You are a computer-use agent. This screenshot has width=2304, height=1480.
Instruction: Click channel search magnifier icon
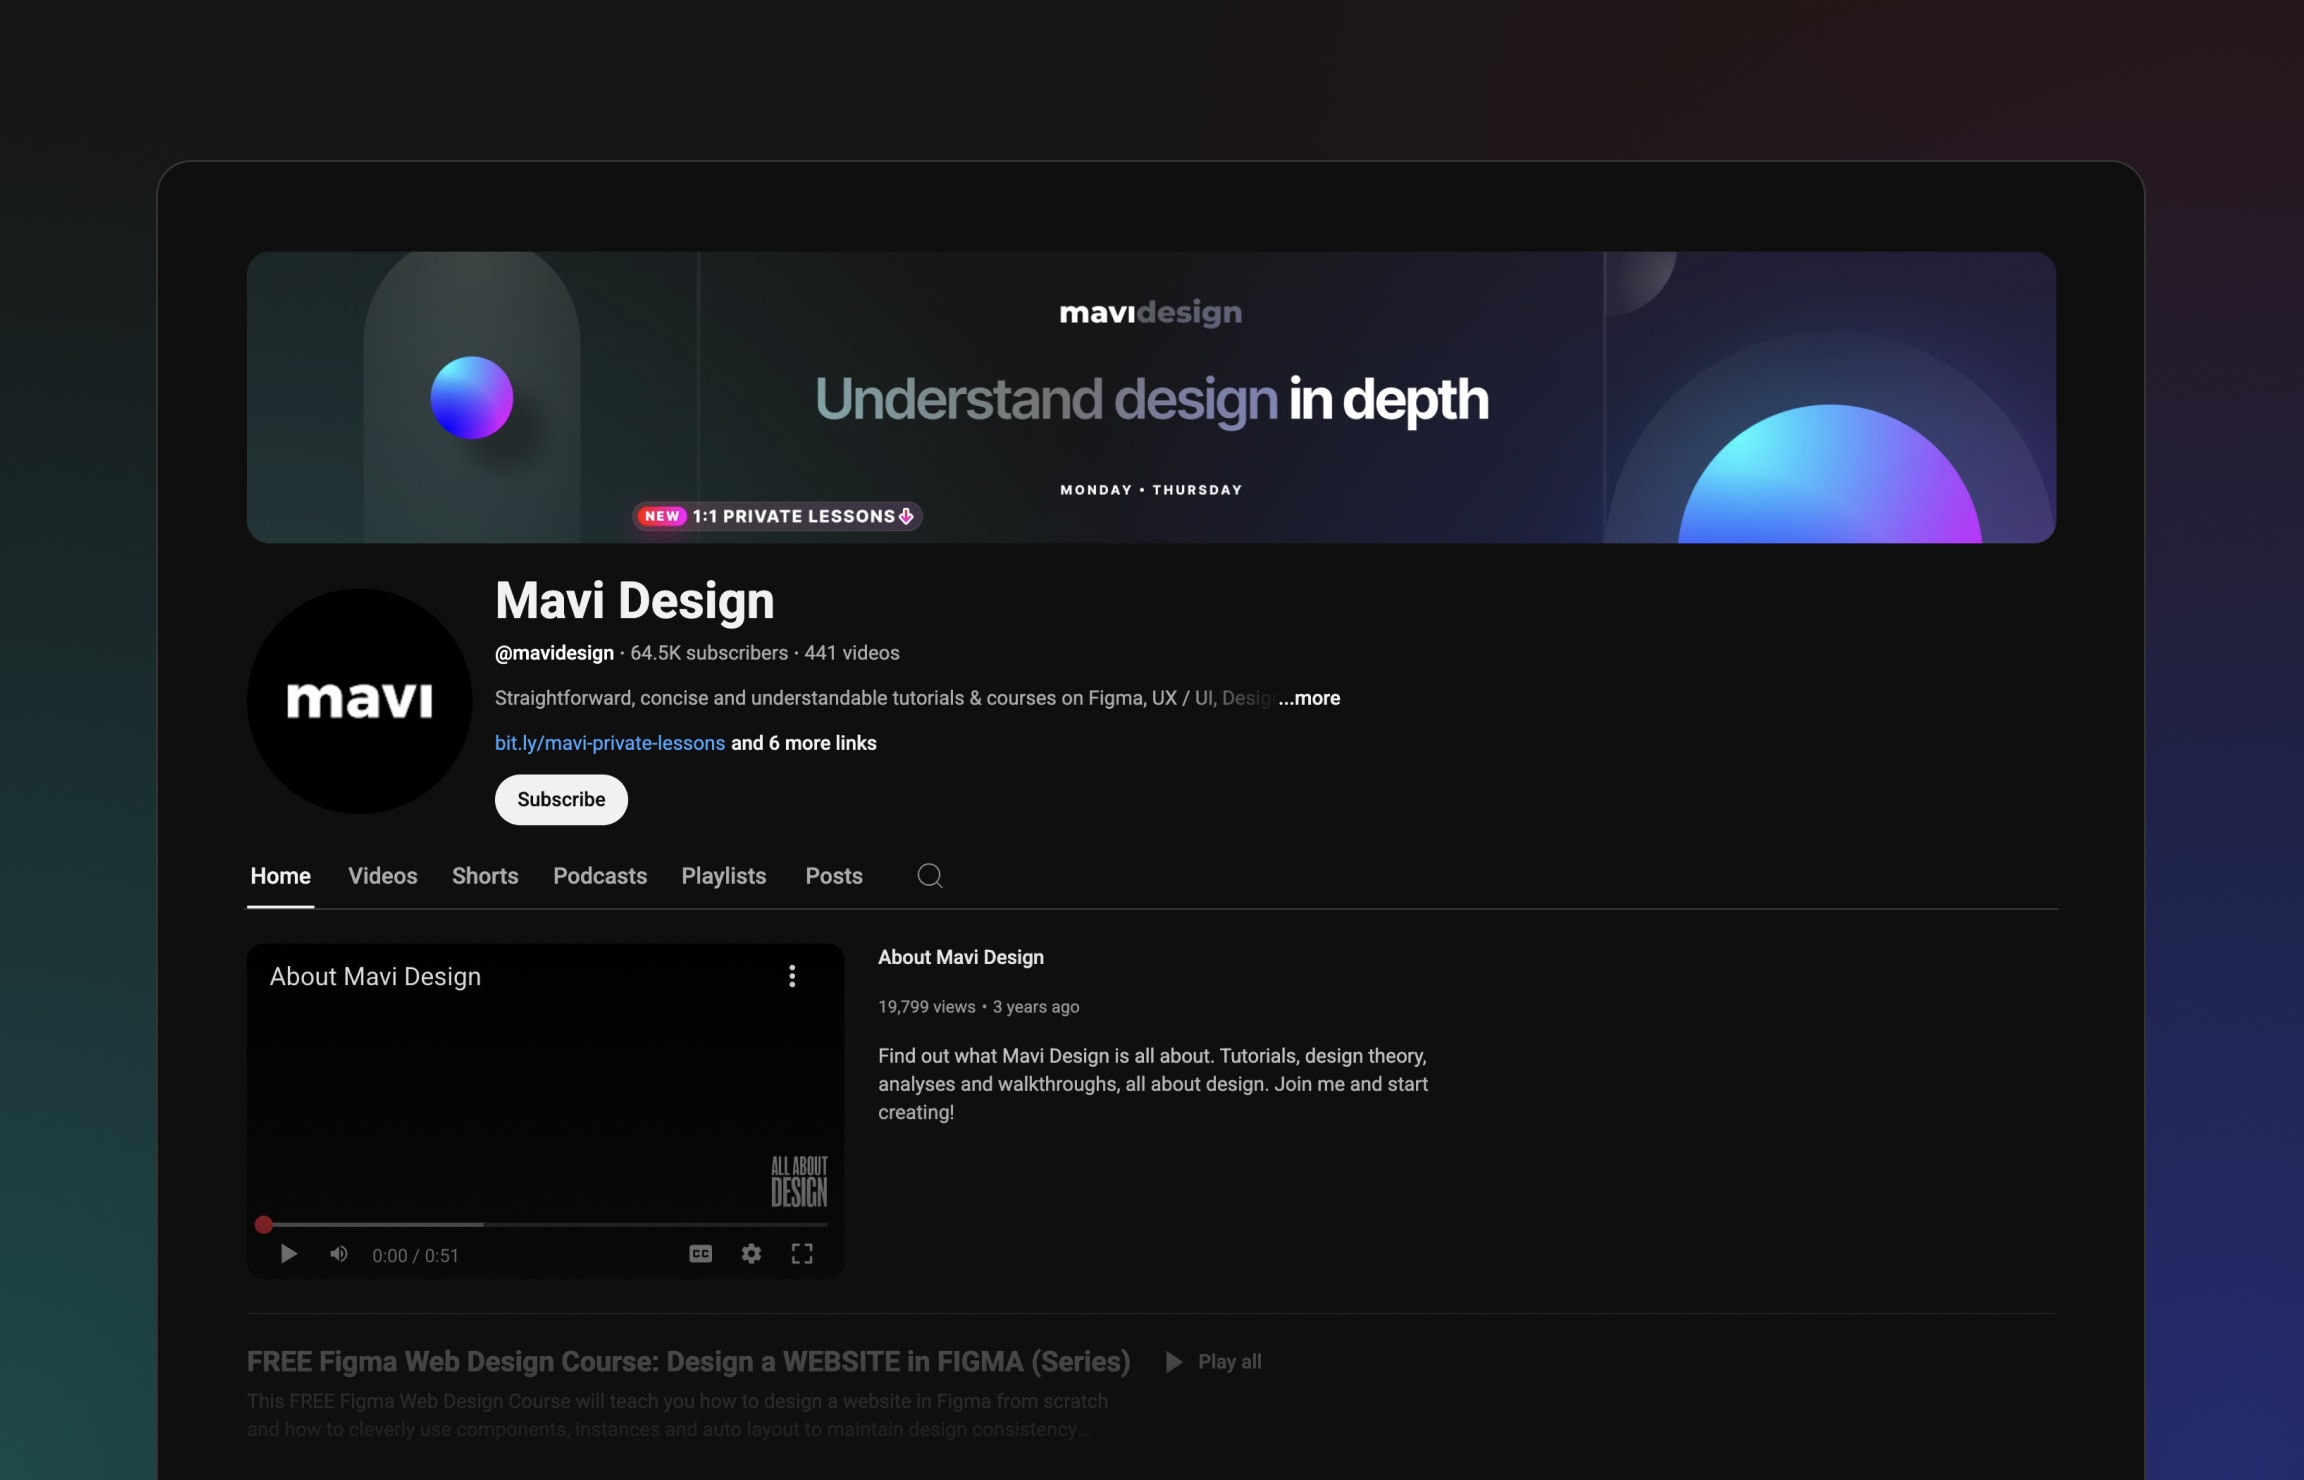(x=929, y=876)
